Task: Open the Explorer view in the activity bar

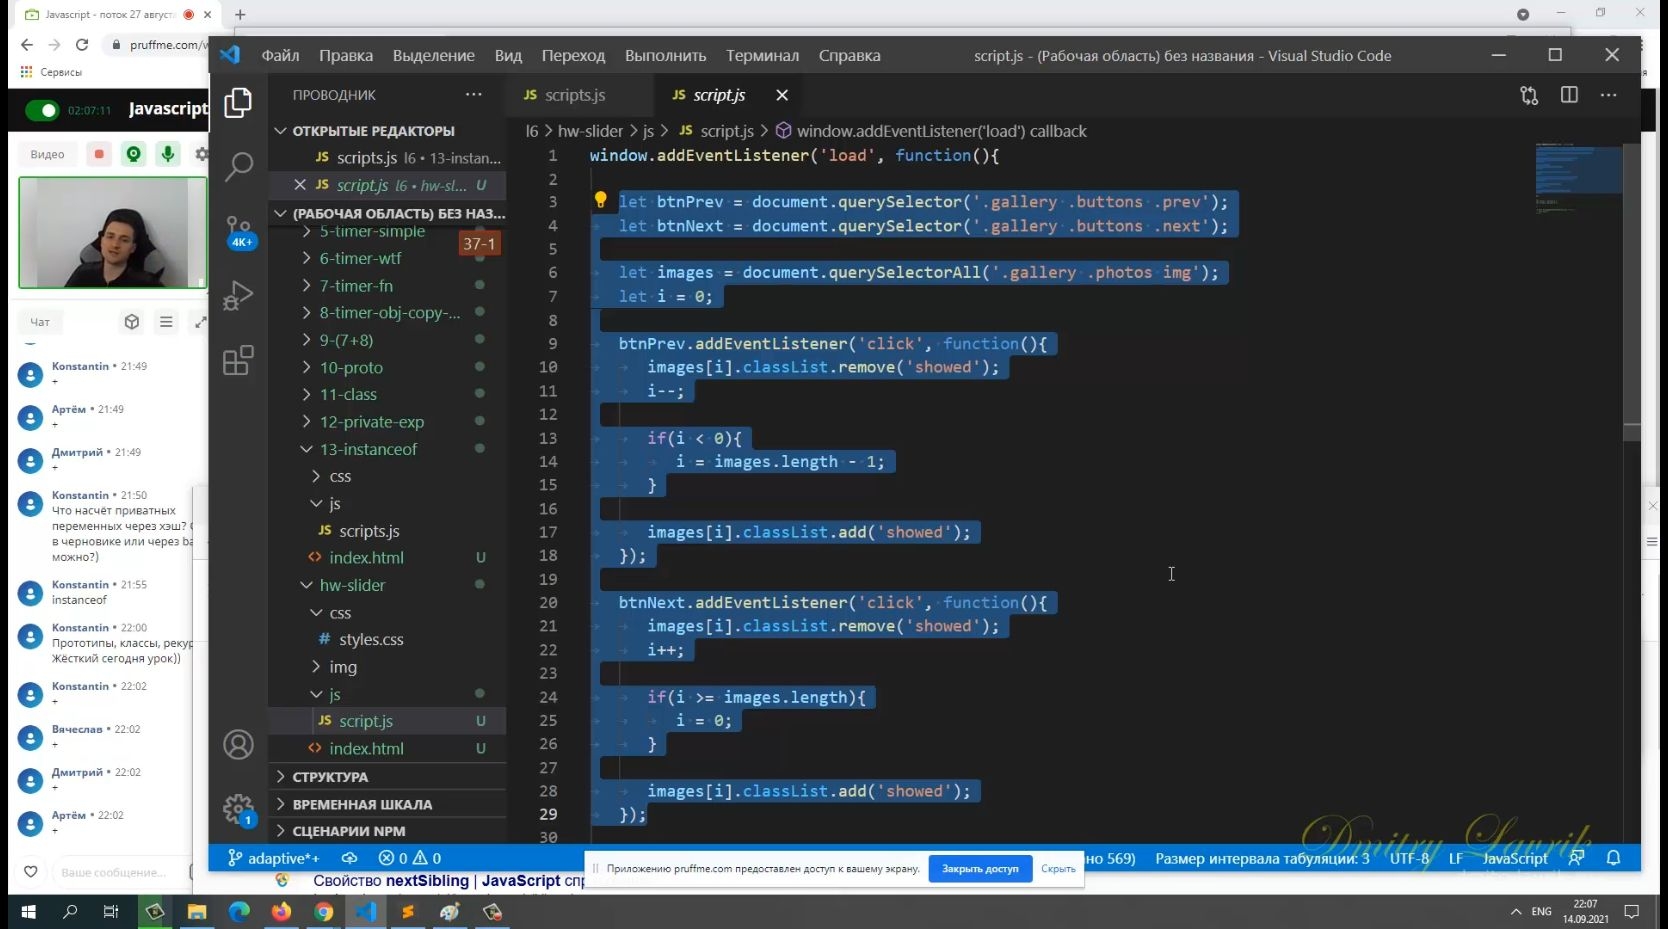Action: coord(238,102)
